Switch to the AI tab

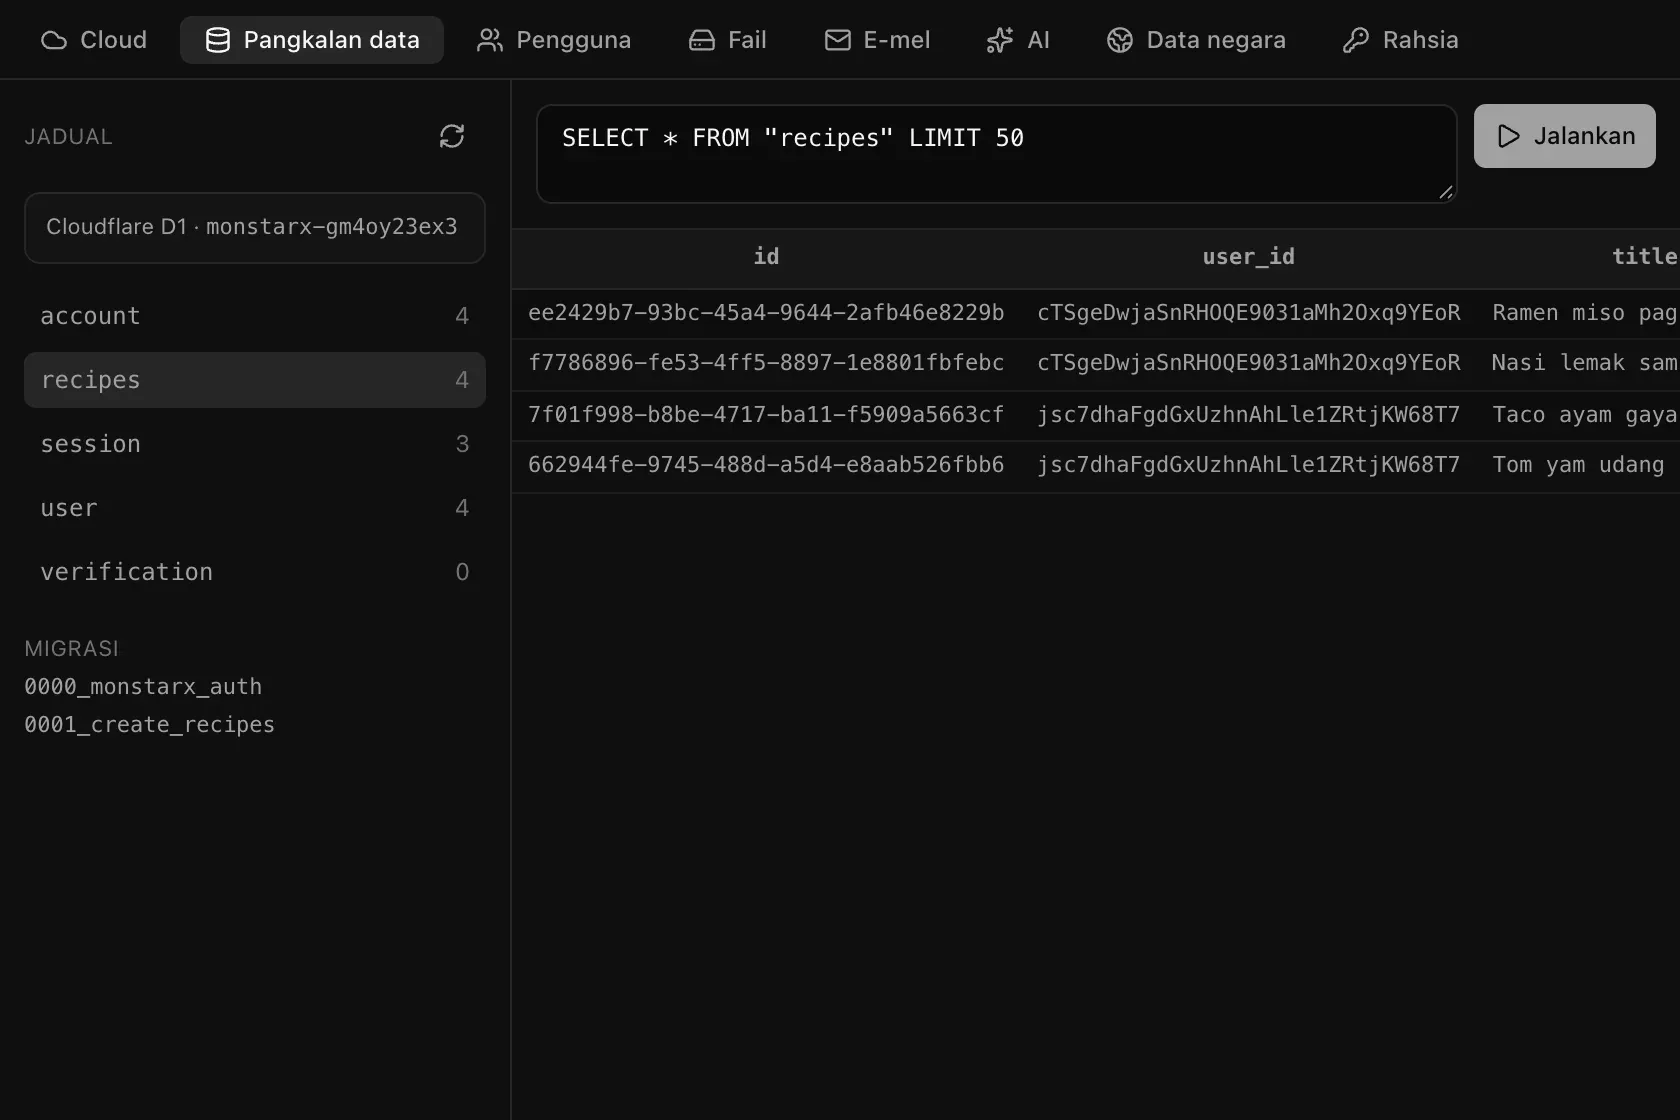point(1018,40)
